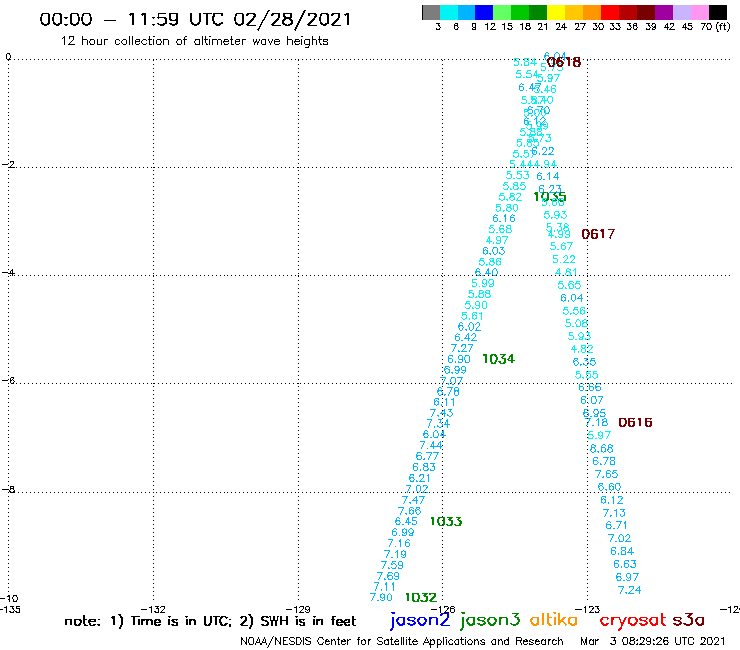
Task: Click the 4.82 wave height value
Action: [x=582, y=349]
